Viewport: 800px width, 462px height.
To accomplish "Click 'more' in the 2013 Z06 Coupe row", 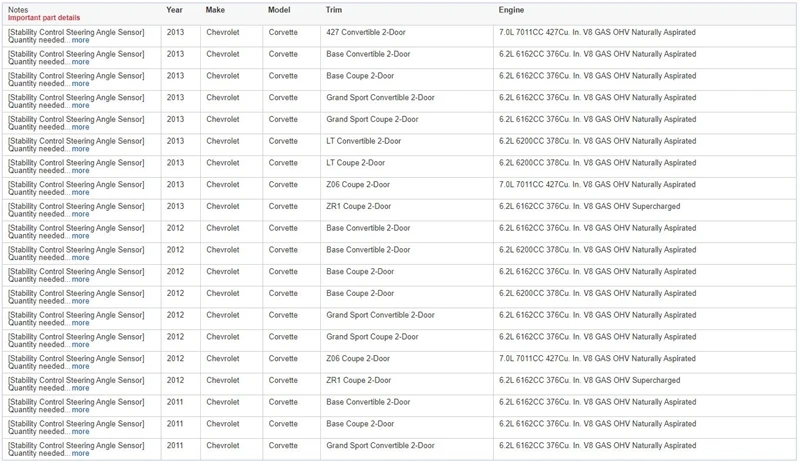I will pyautogui.click(x=80, y=193).
